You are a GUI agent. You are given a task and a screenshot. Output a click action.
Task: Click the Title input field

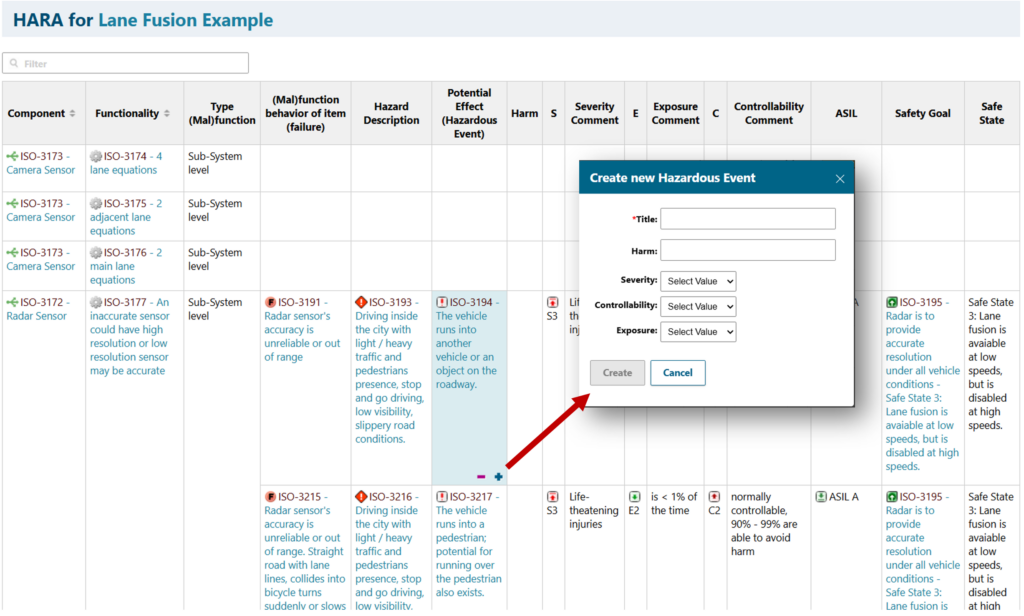(748, 219)
